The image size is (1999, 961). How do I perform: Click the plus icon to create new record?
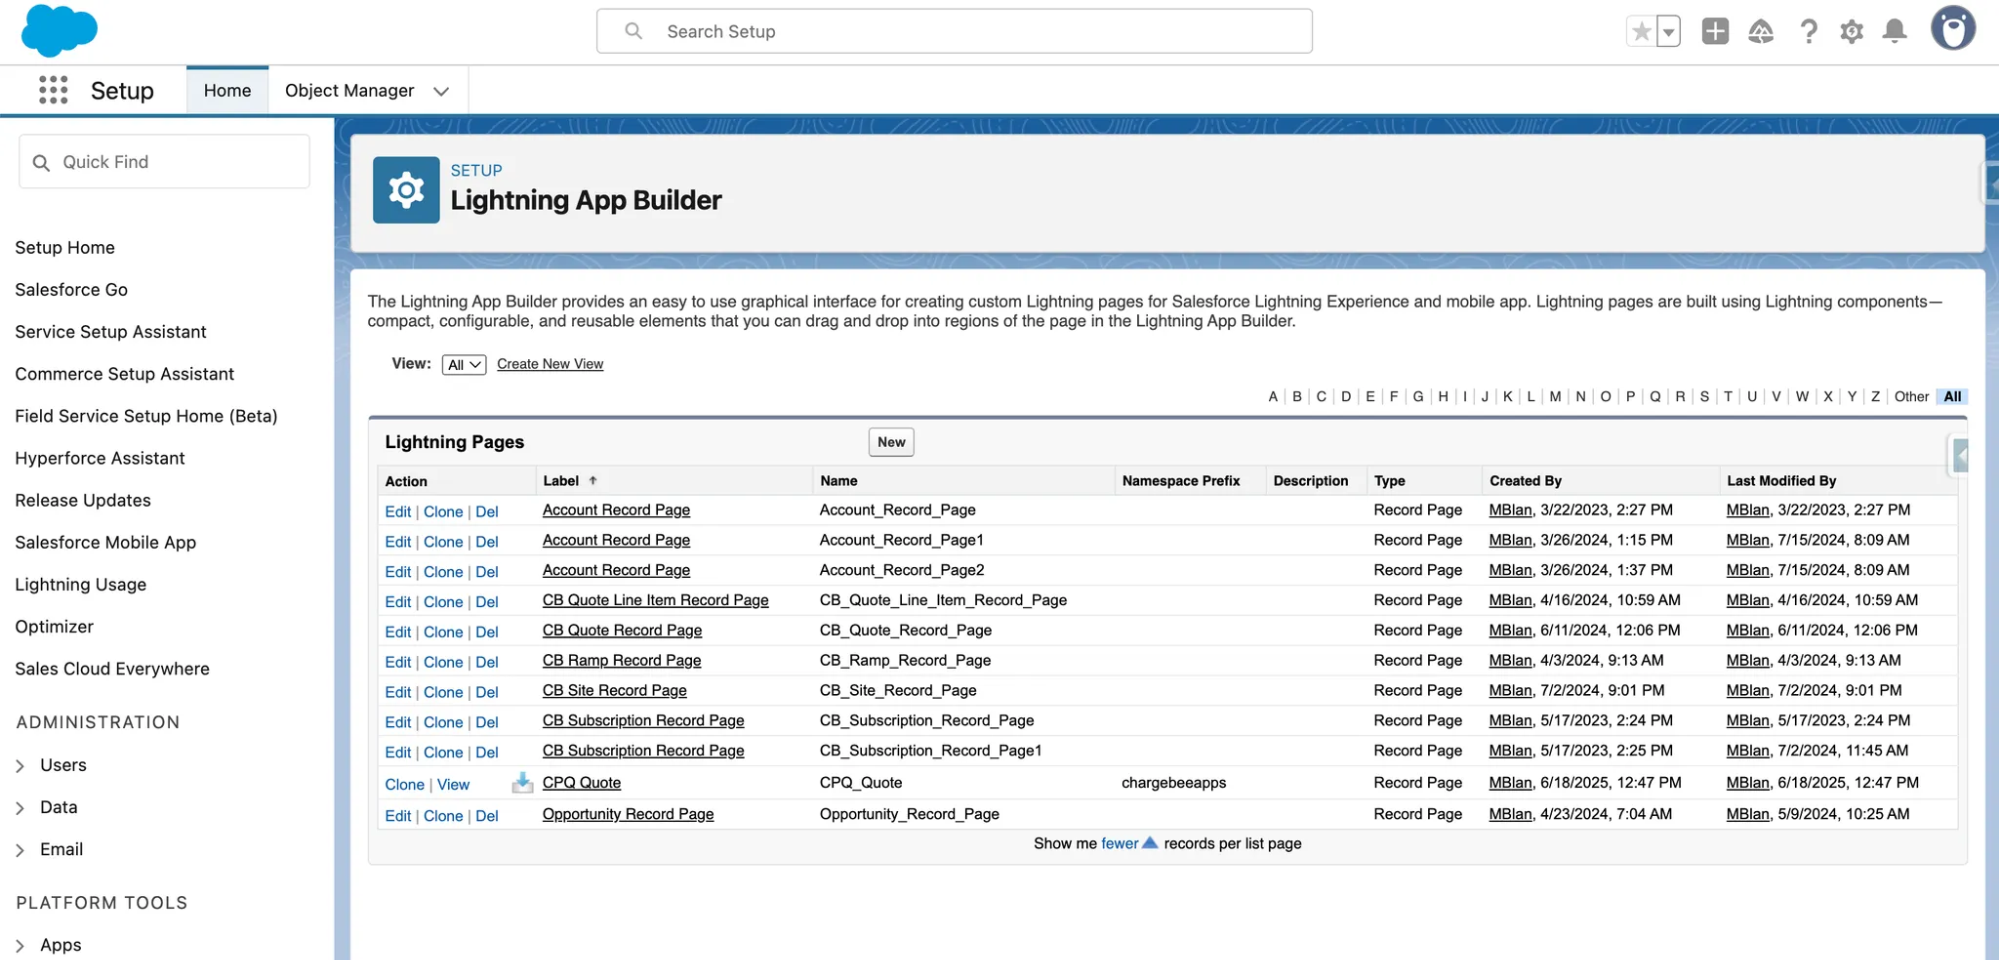(1714, 31)
